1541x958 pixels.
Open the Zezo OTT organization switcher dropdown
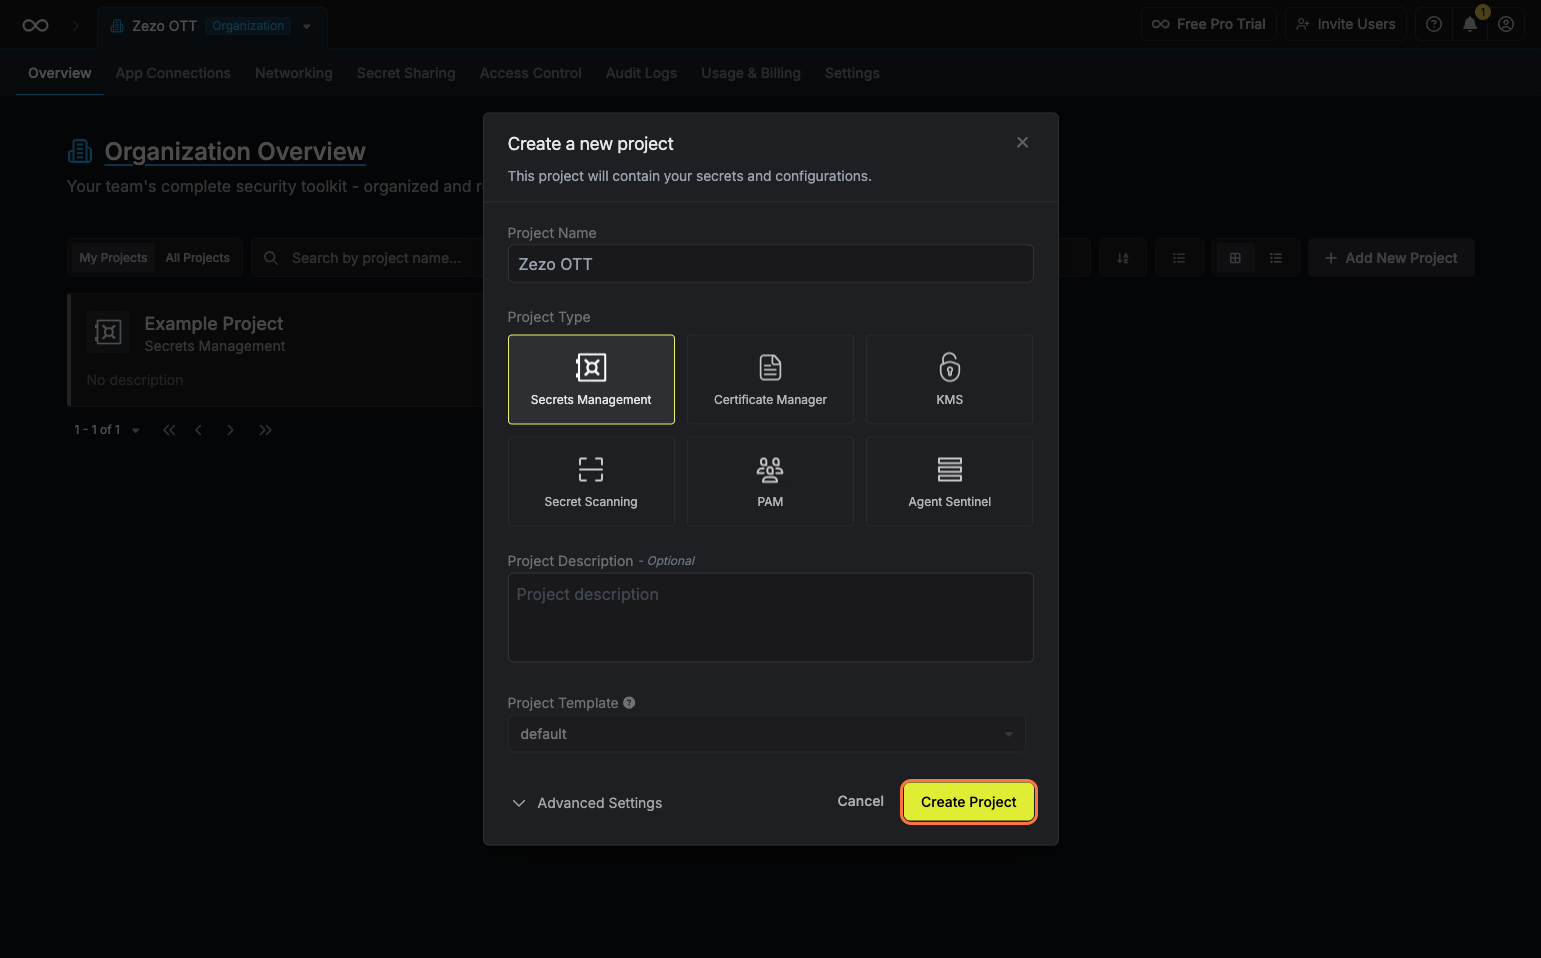click(x=307, y=27)
